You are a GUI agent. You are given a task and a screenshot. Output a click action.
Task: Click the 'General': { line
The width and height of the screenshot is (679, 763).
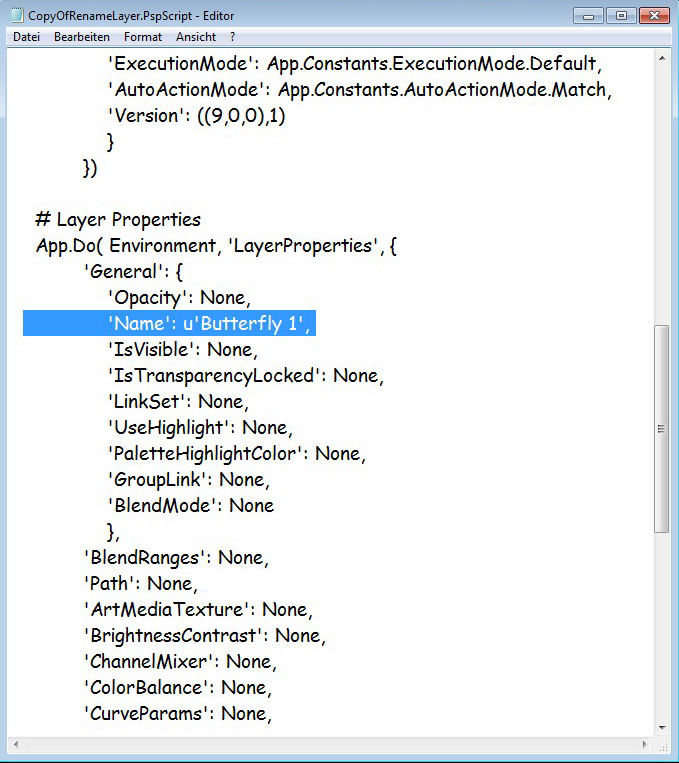[x=133, y=272]
